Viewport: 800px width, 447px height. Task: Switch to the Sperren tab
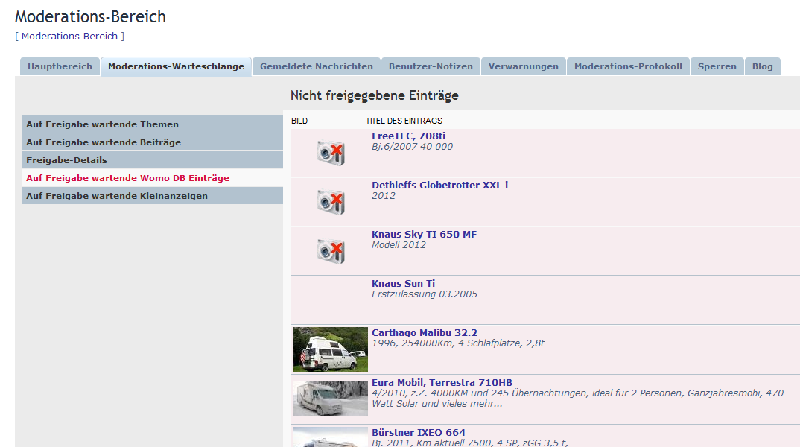tap(717, 66)
